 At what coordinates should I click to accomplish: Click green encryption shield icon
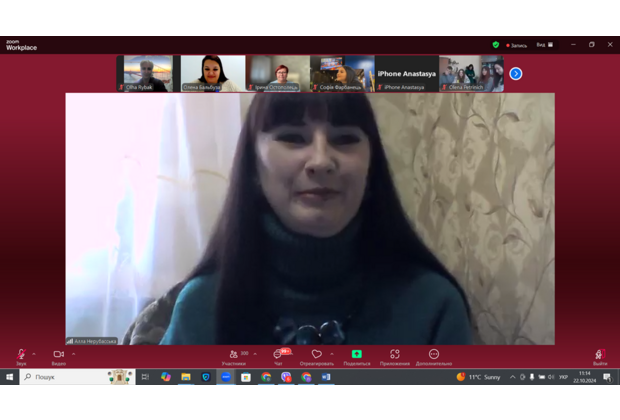tap(495, 45)
